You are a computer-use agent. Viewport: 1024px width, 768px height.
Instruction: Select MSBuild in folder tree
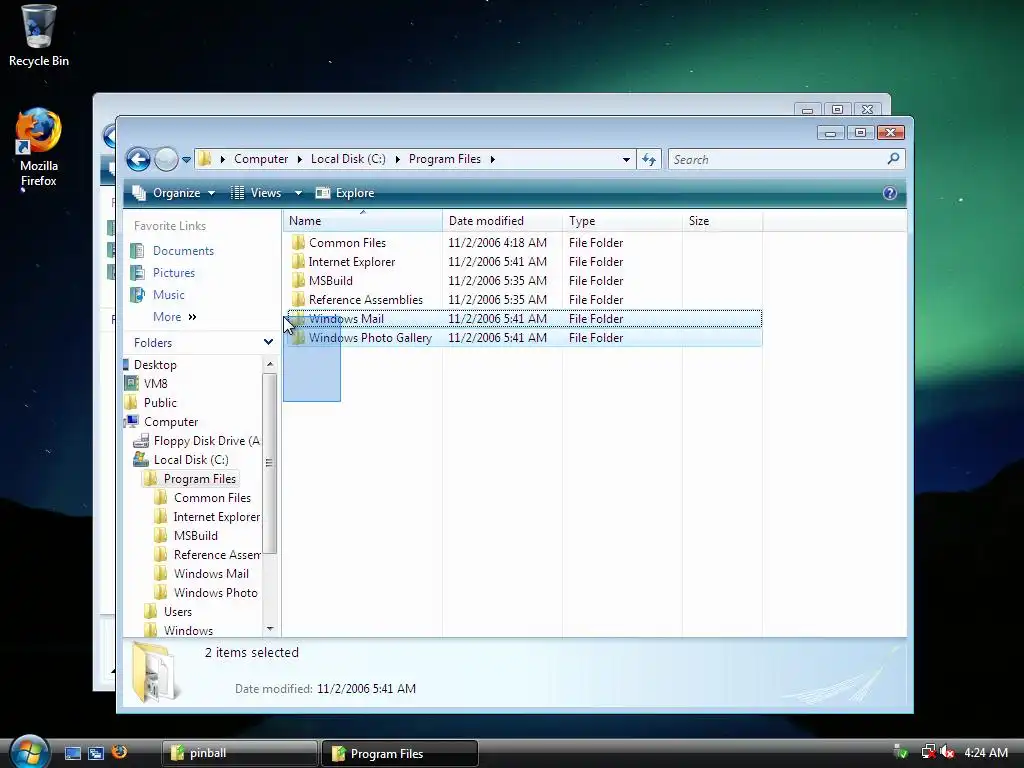(195, 536)
